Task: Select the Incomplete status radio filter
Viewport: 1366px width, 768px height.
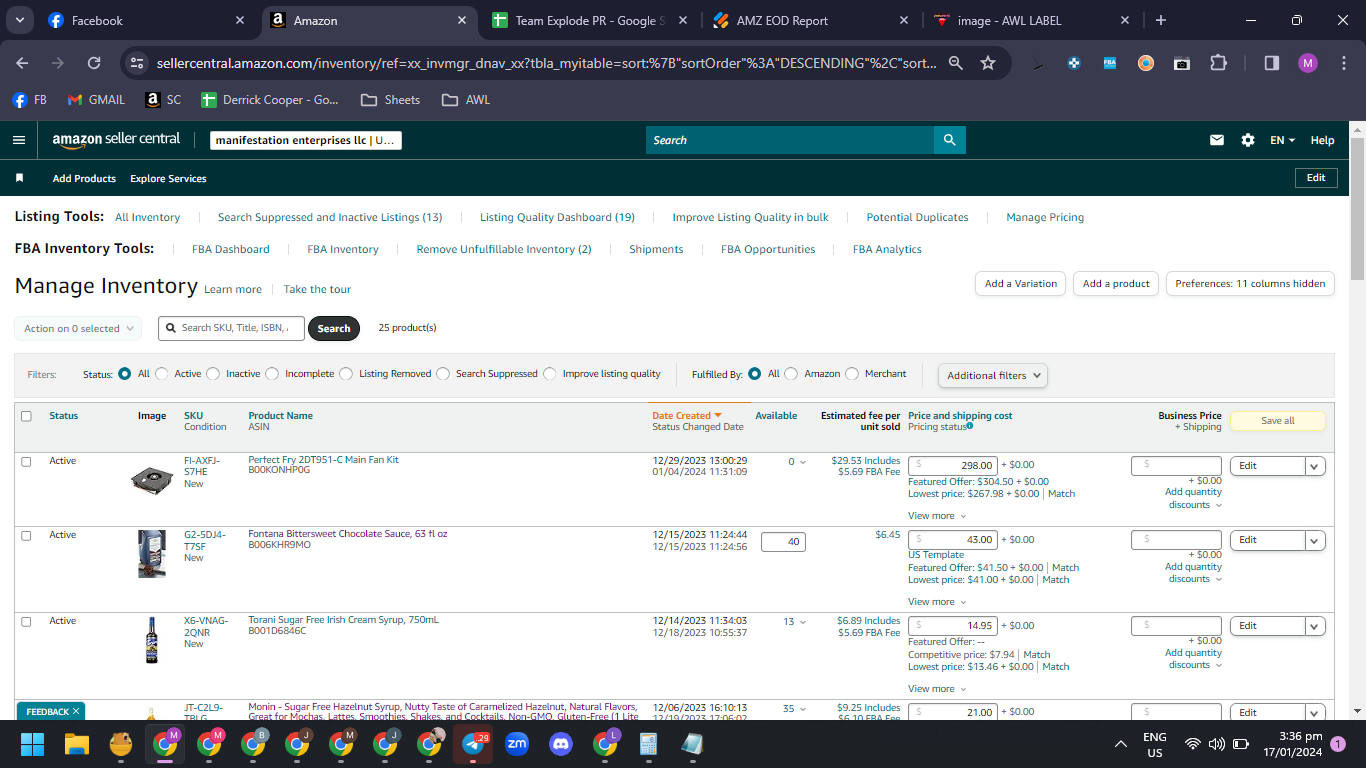Action: (x=272, y=374)
